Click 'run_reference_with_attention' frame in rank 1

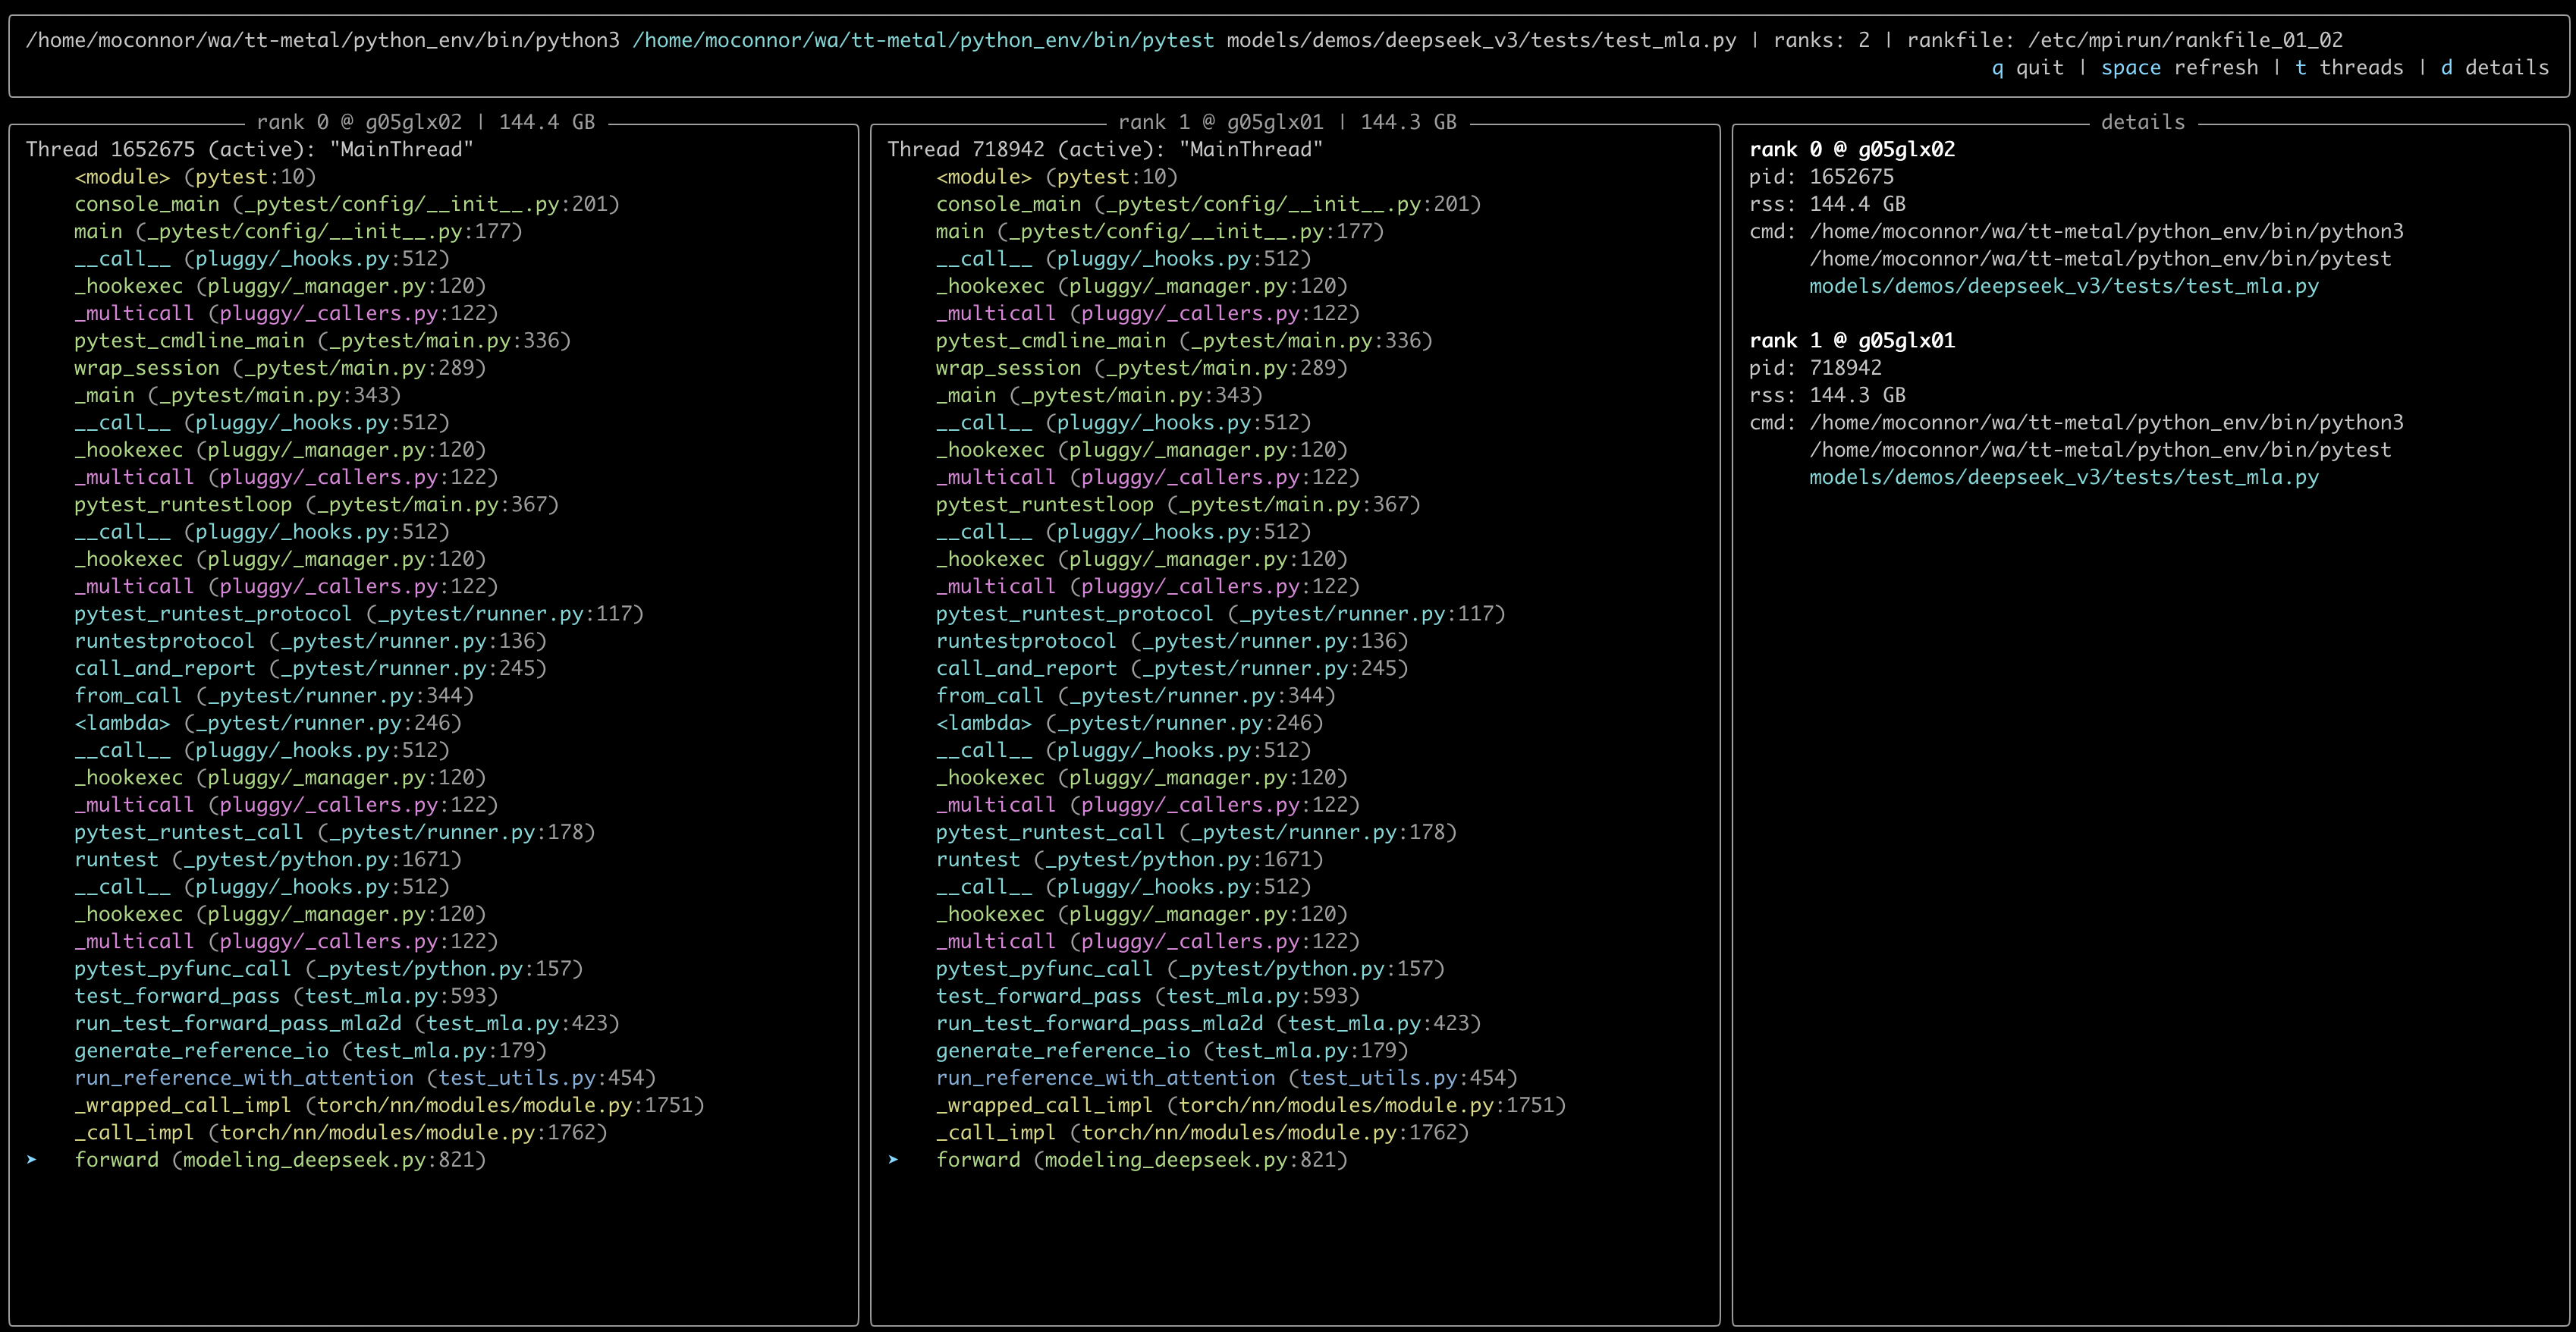tap(1227, 1078)
